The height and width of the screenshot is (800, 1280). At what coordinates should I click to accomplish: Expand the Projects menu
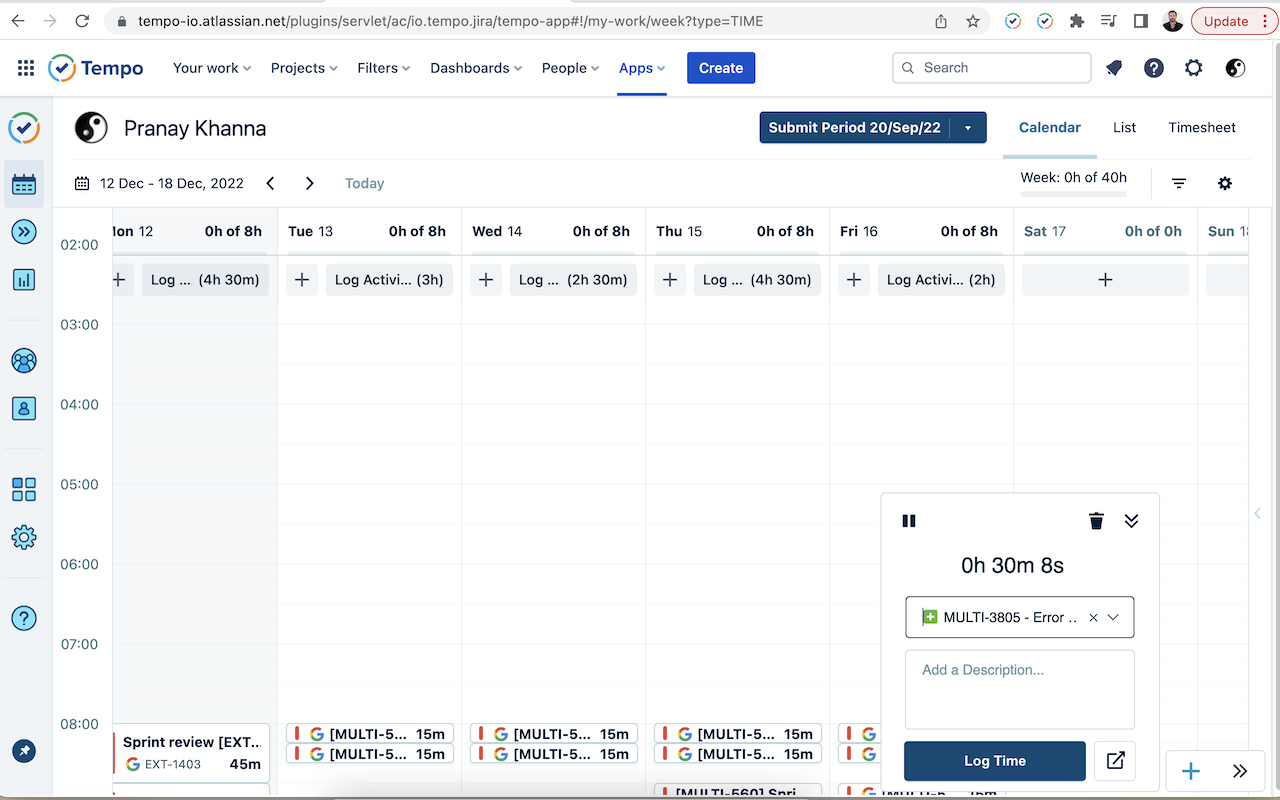pos(304,68)
